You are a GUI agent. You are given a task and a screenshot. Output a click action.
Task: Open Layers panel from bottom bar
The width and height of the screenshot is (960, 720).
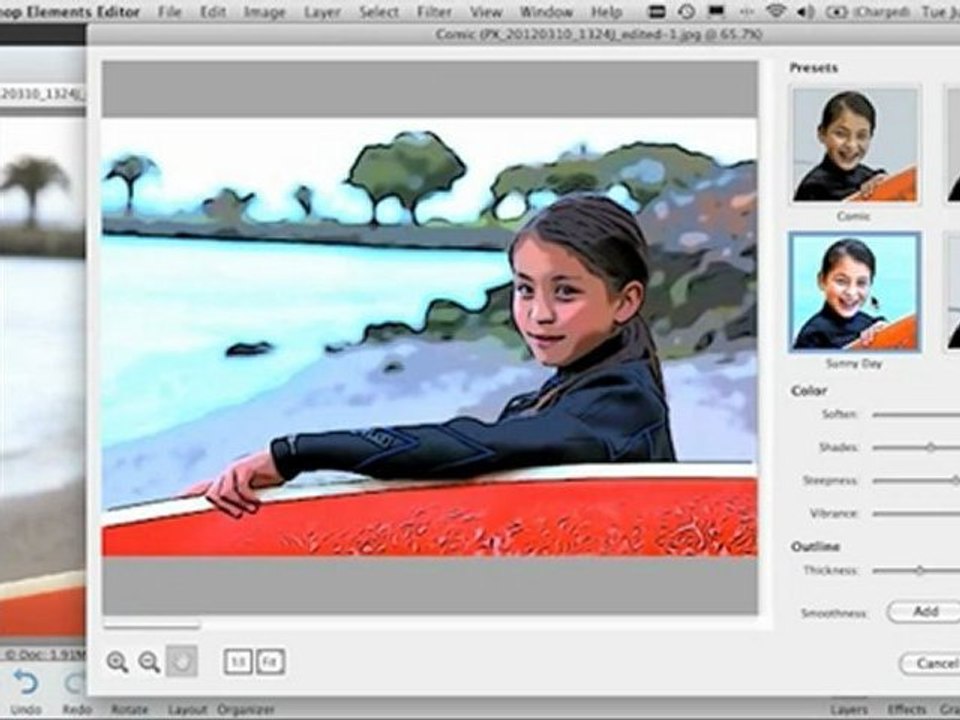(849, 710)
